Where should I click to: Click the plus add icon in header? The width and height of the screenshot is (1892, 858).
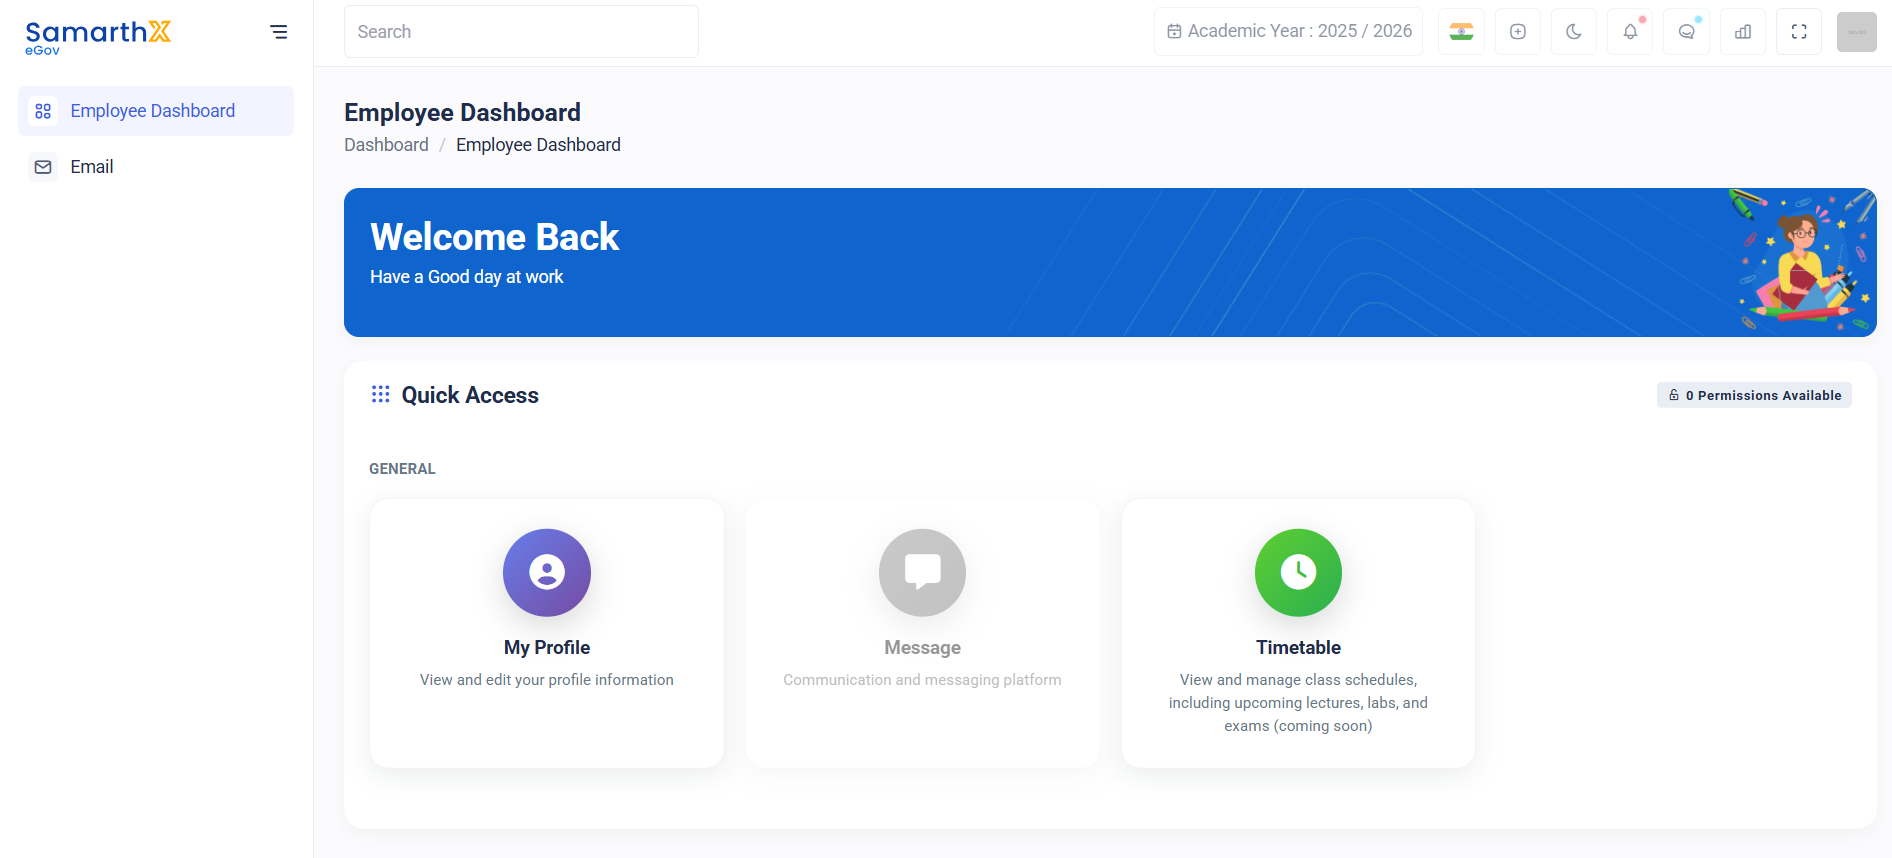[1518, 32]
